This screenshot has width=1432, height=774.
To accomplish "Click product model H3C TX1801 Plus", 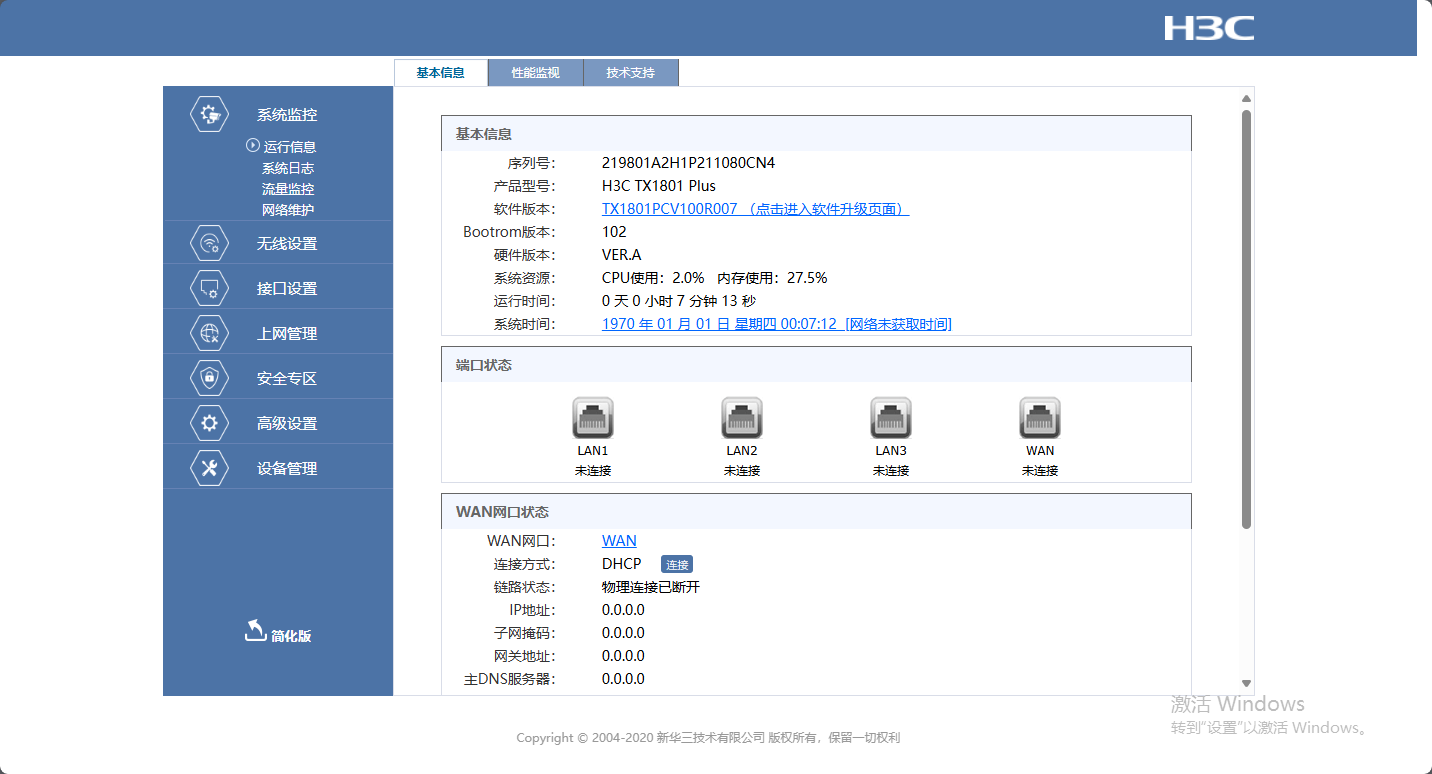I will tap(659, 186).
